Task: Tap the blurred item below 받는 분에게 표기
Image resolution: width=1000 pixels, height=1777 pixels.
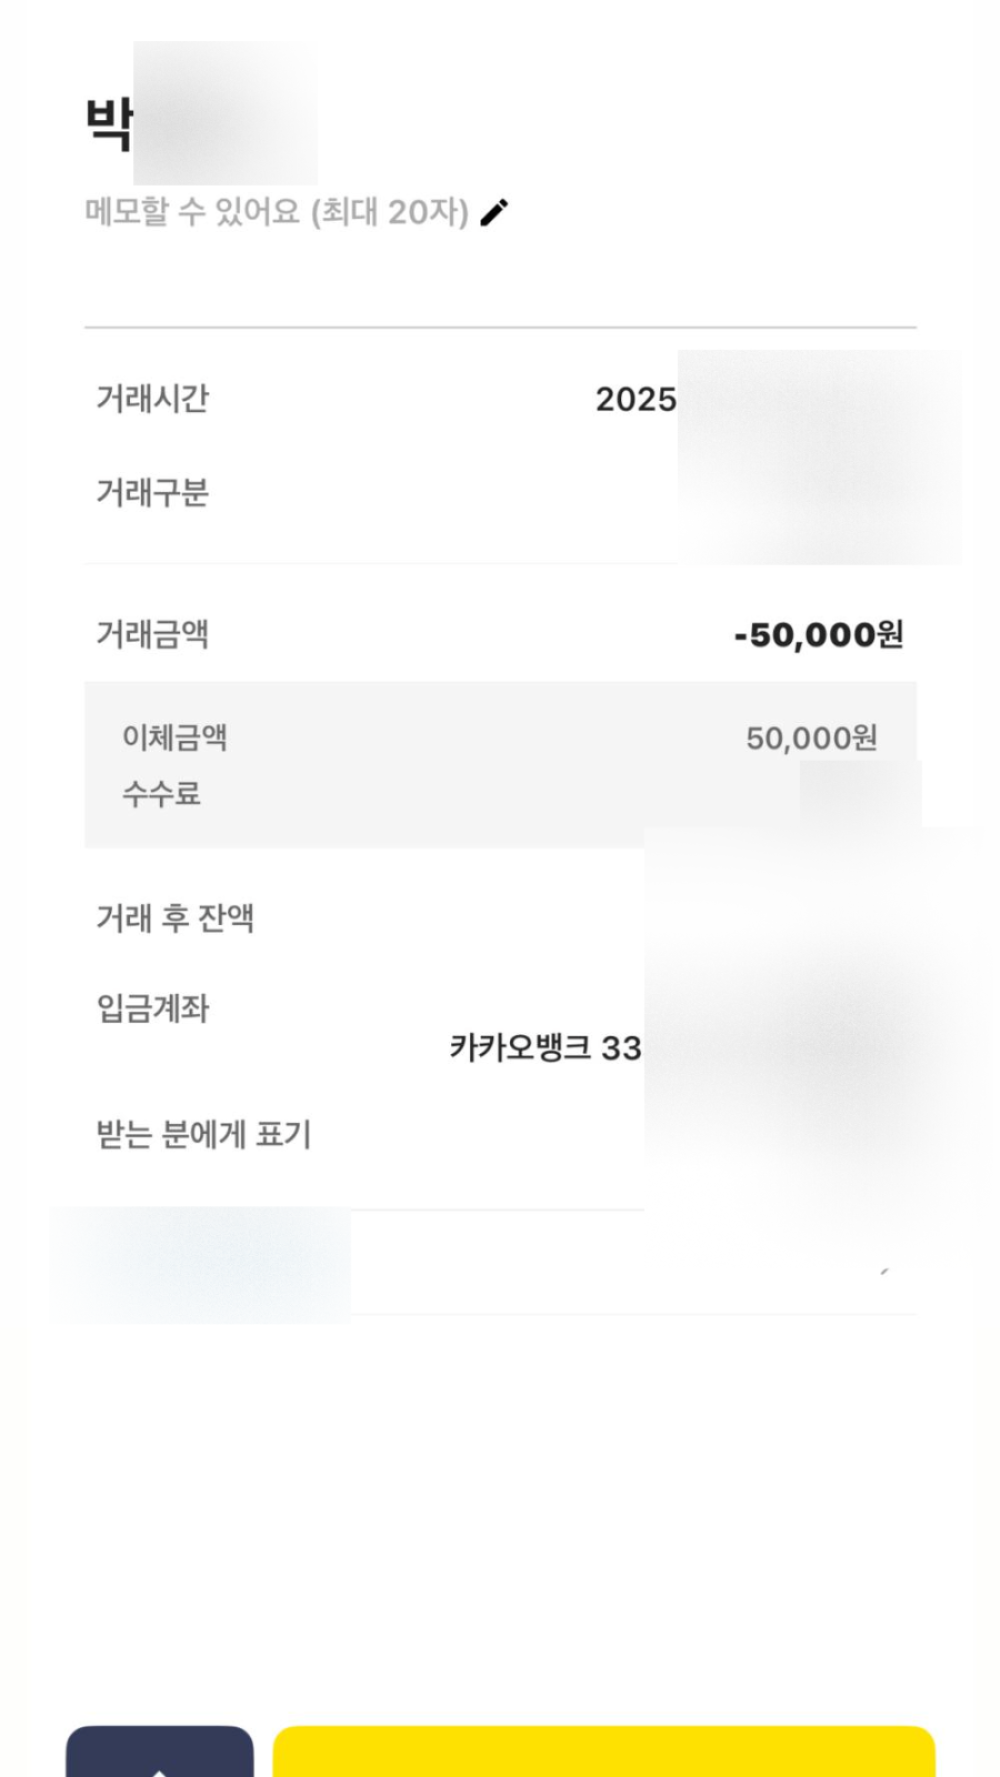Action: click(200, 1264)
